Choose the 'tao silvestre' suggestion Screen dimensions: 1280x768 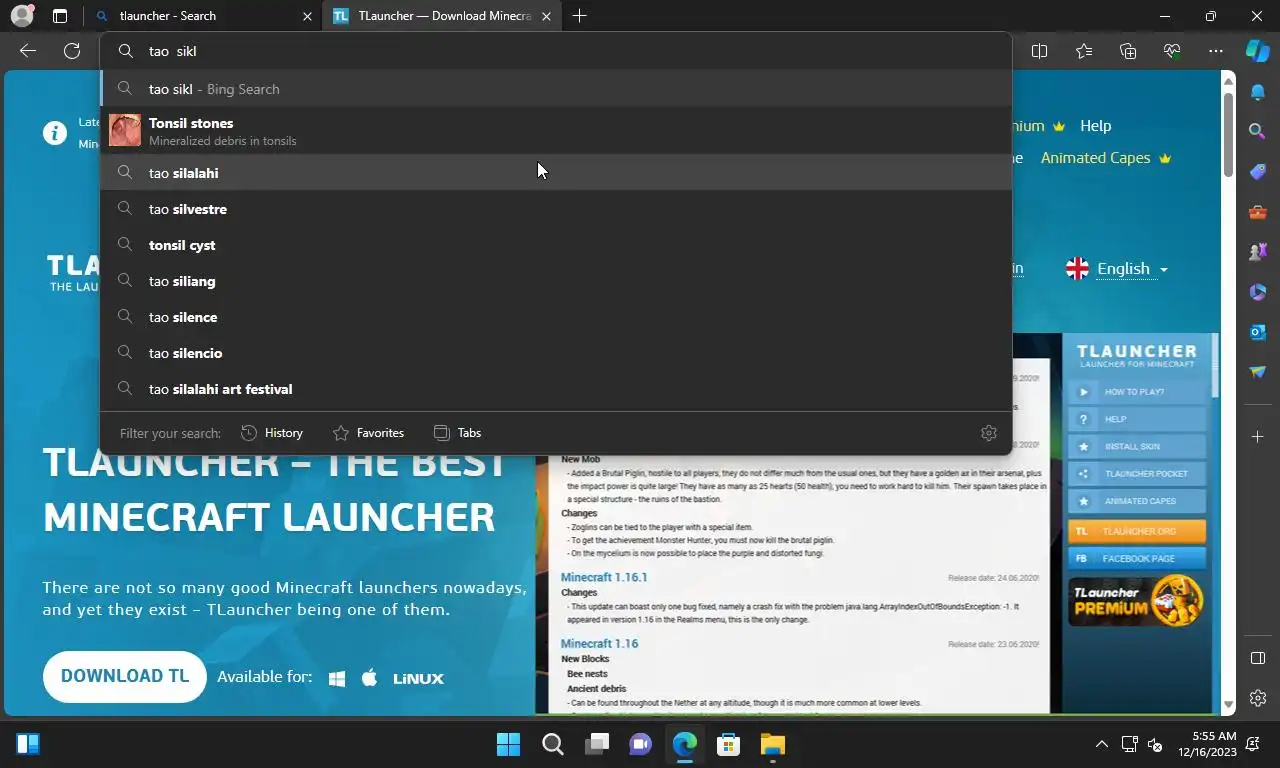tap(556, 209)
